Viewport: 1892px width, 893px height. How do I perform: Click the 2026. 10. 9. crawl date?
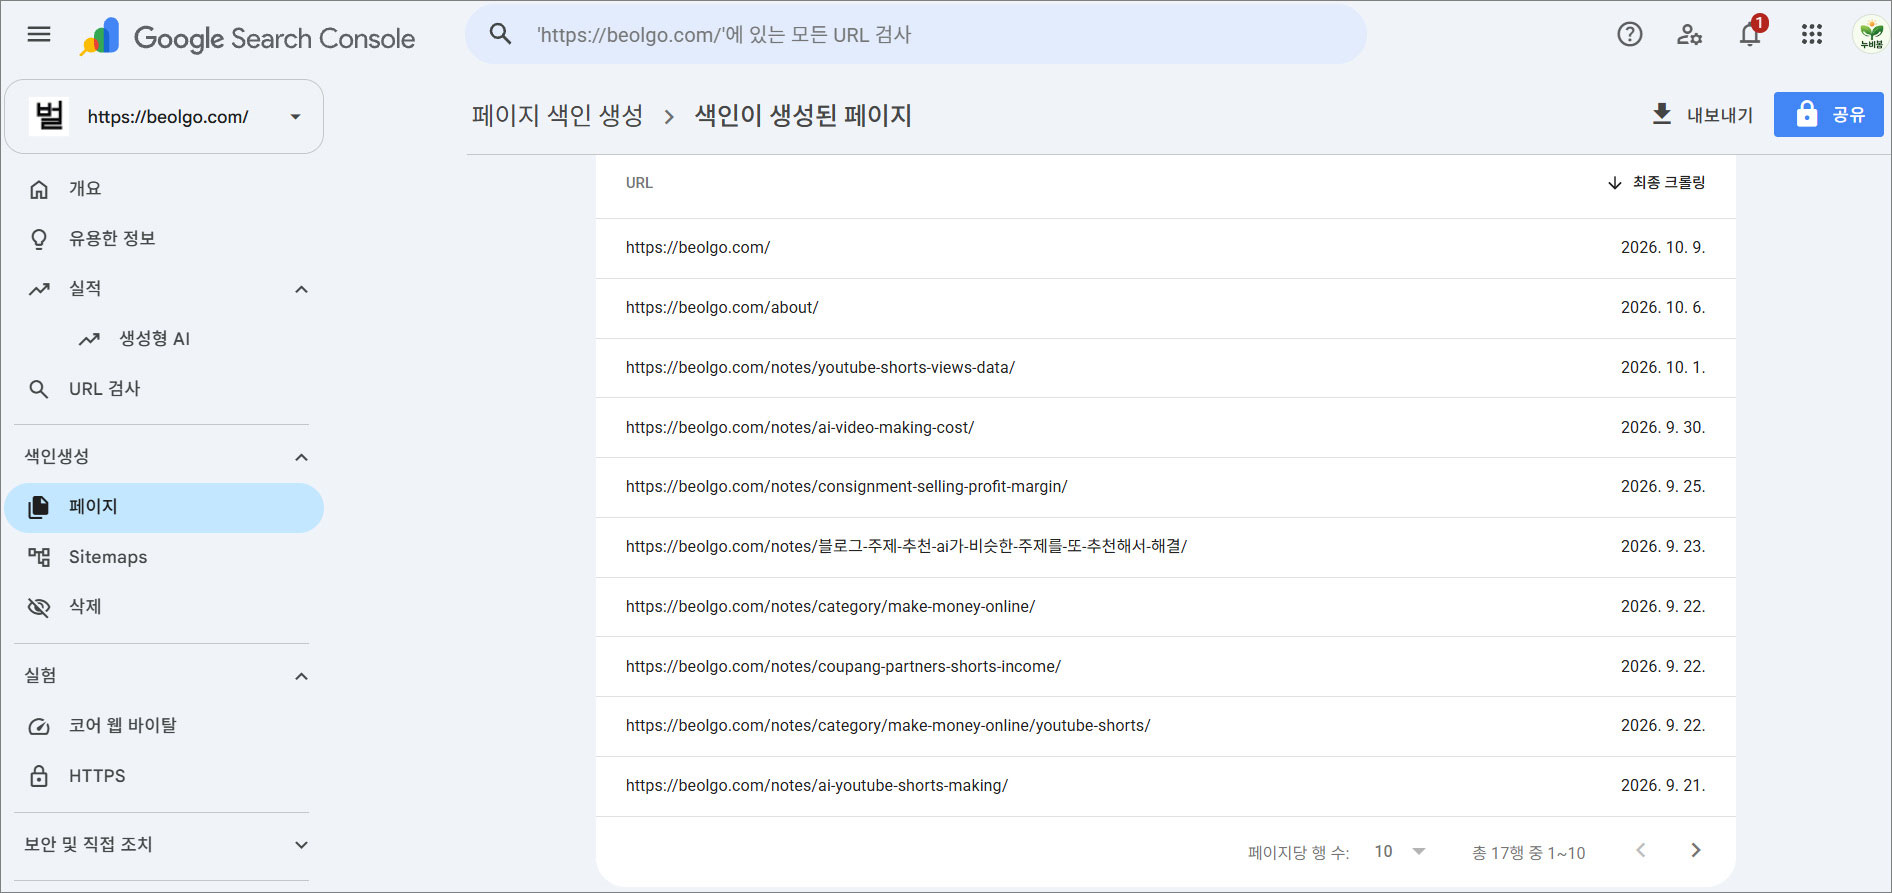tap(1663, 248)
